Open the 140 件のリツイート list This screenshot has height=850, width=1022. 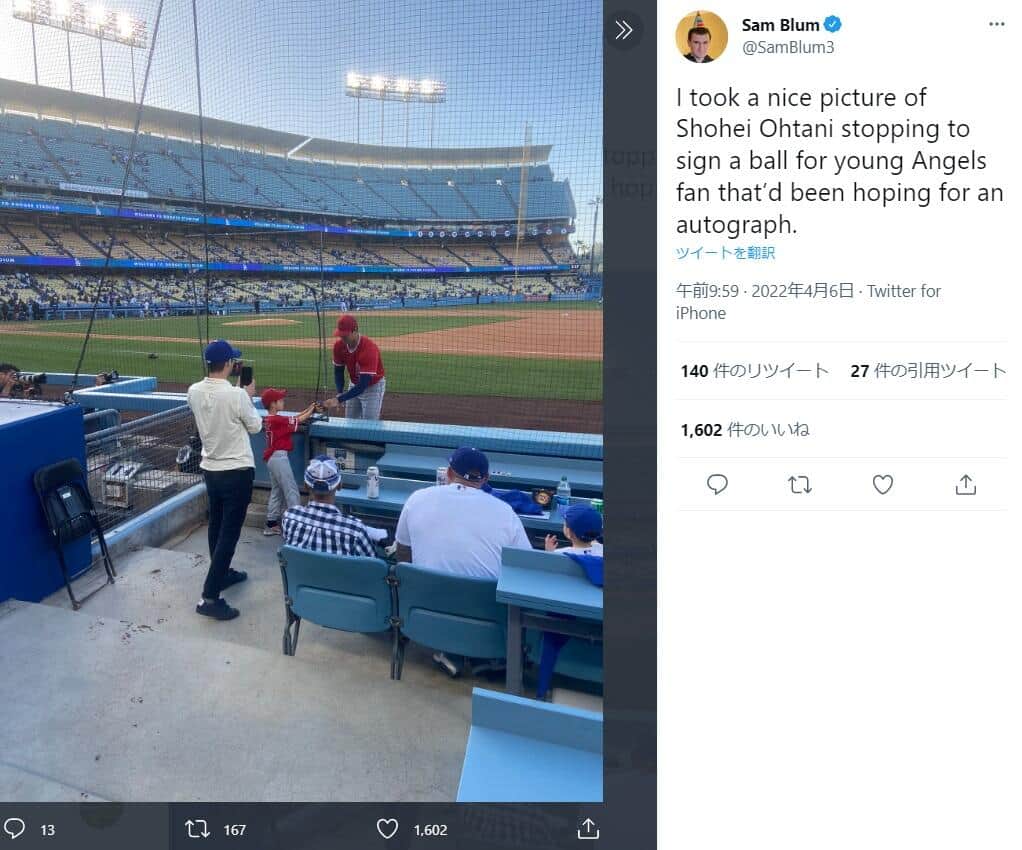753,370
